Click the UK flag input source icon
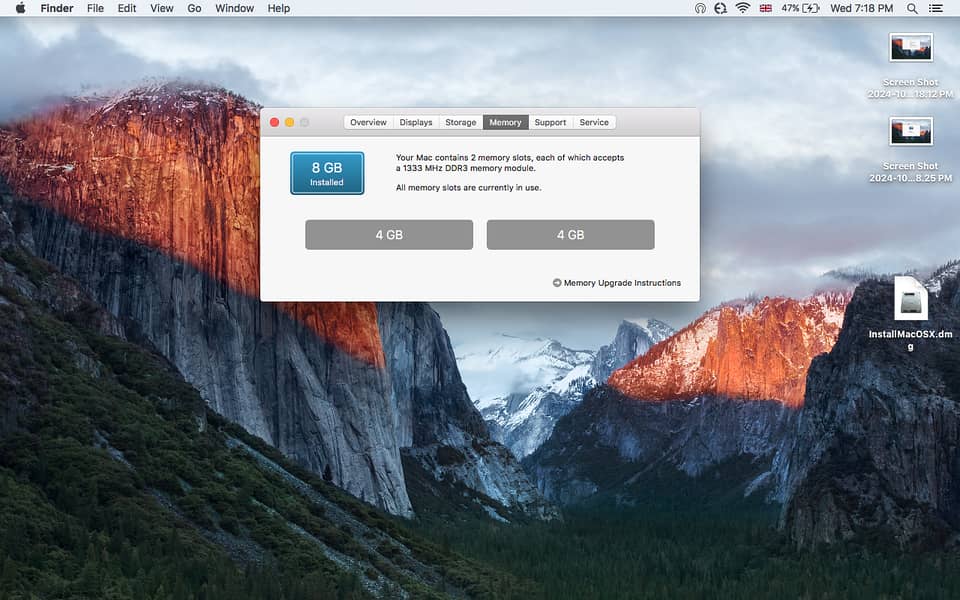This screenshot has height=600, width=960. click(x=766, y=8)
